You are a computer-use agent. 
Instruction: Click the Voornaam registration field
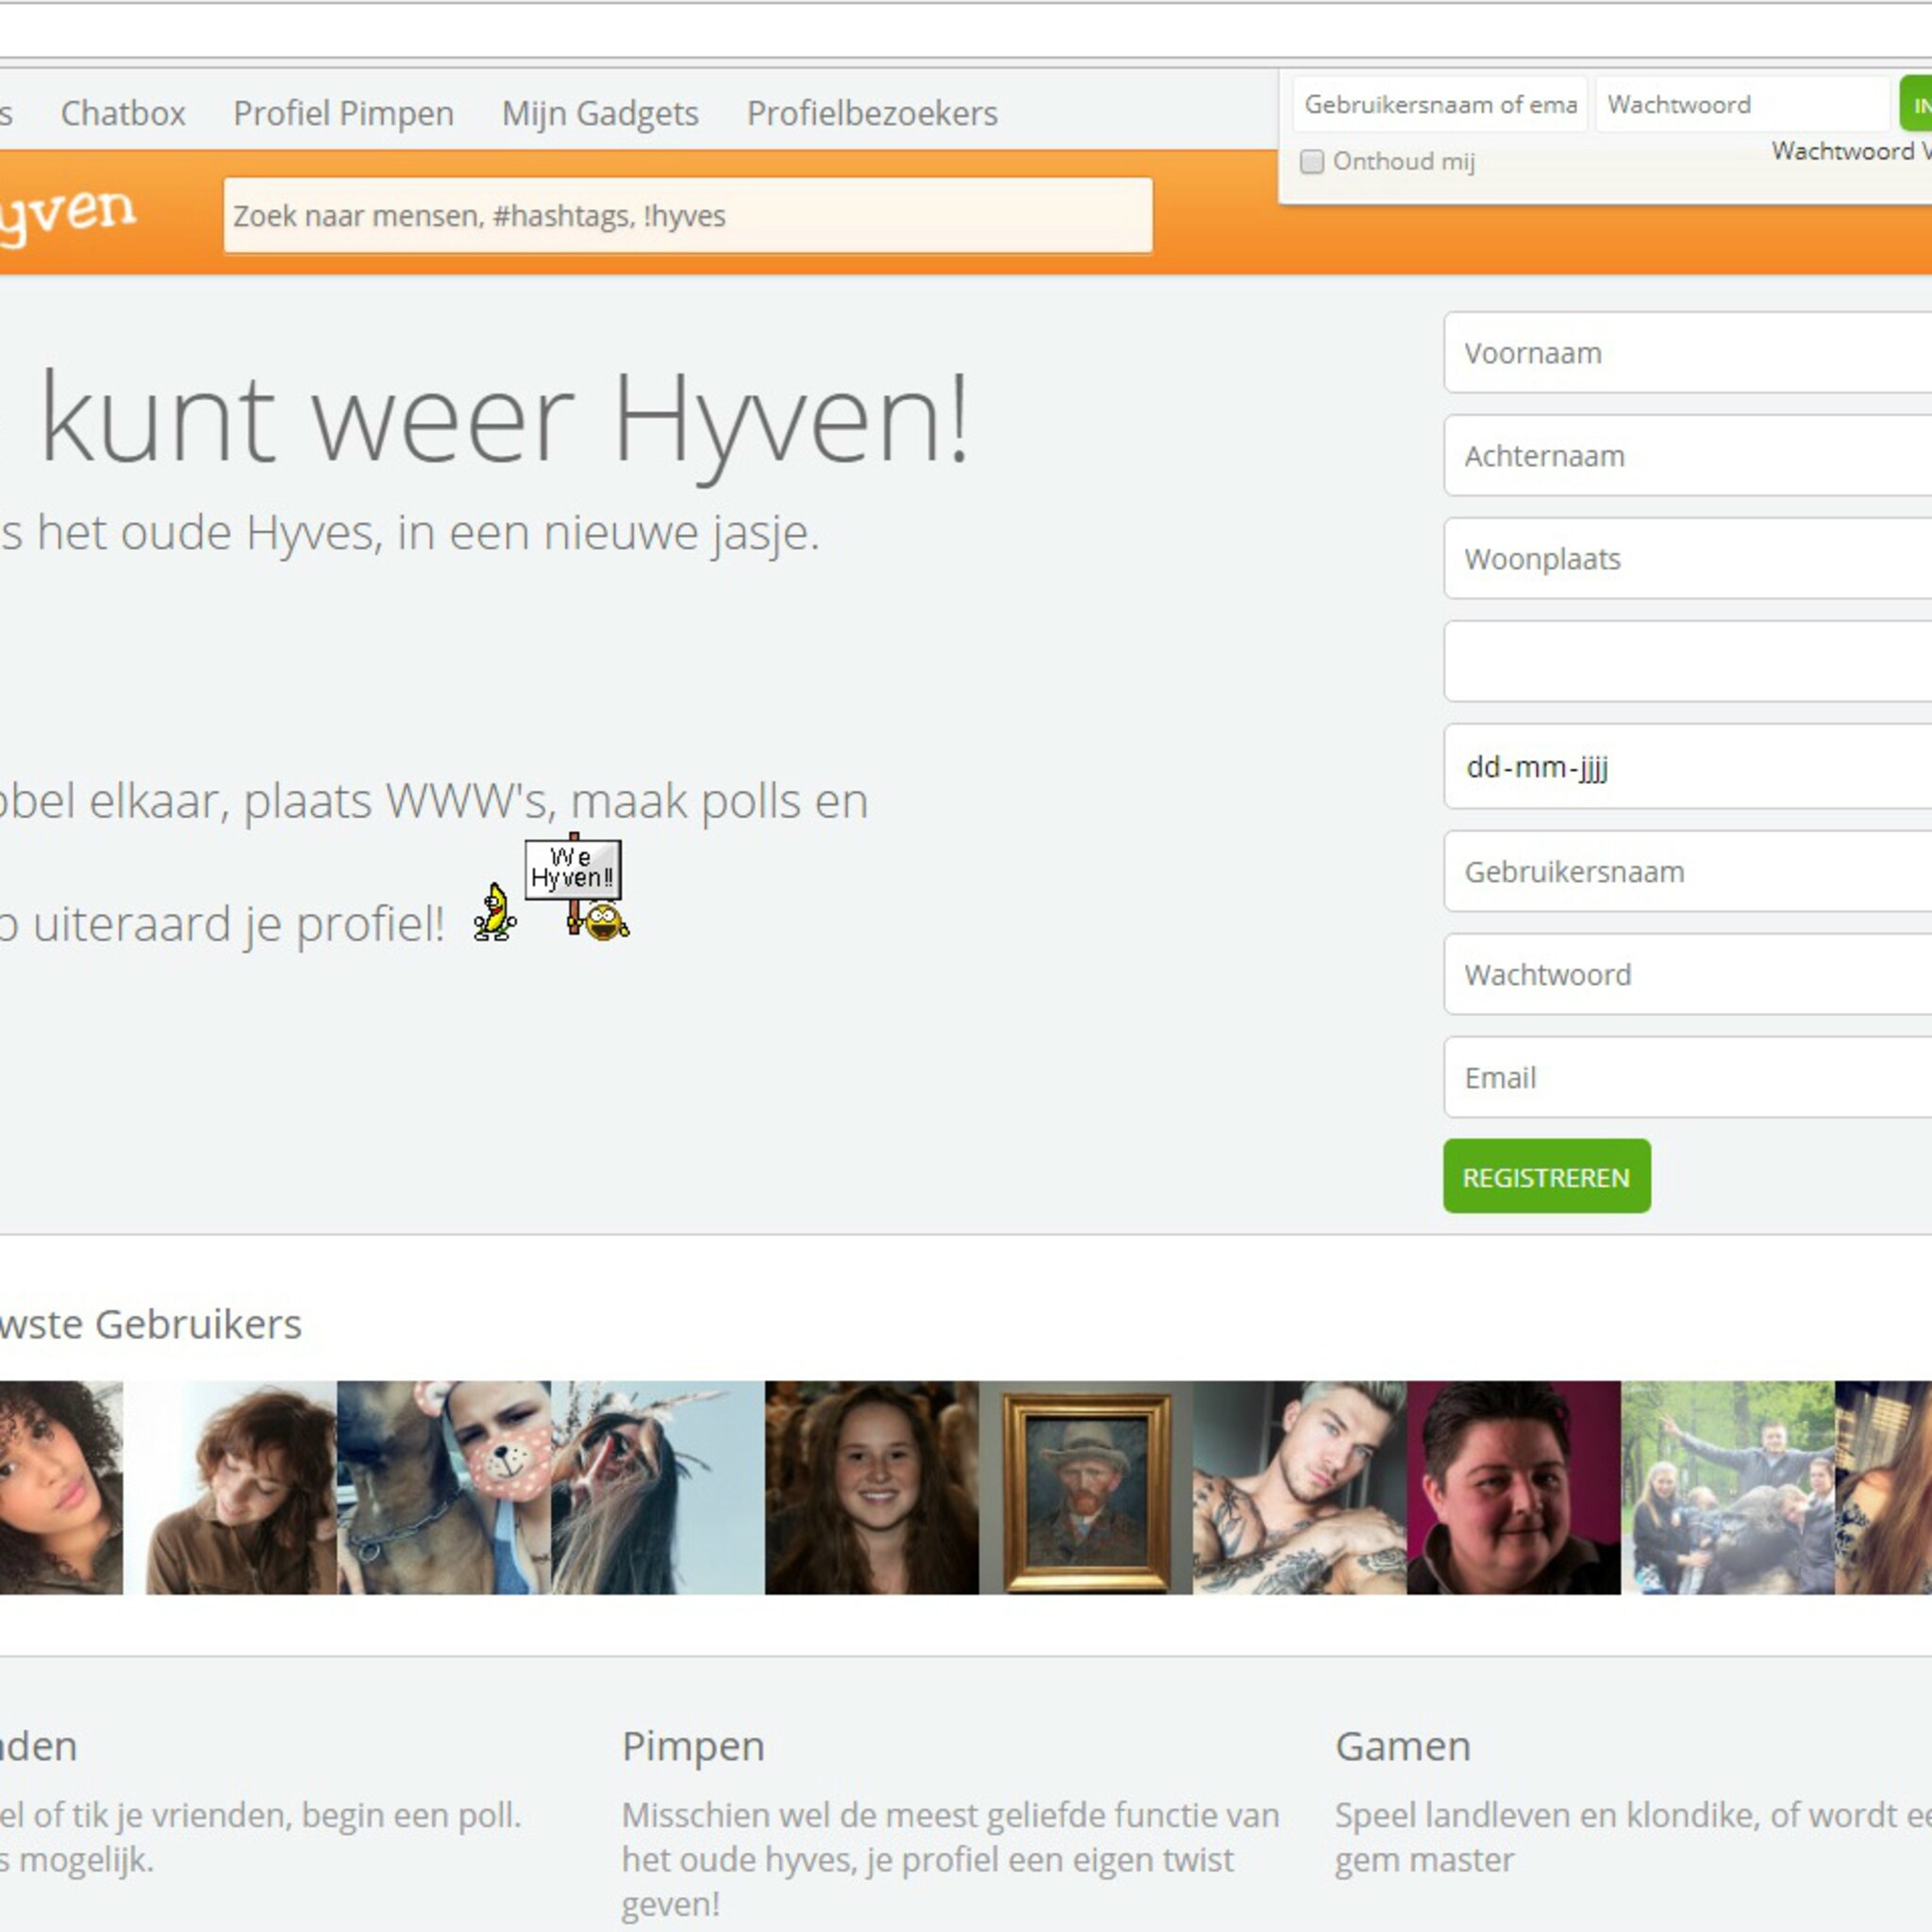pyautogui.click(x=1688, y=353)
